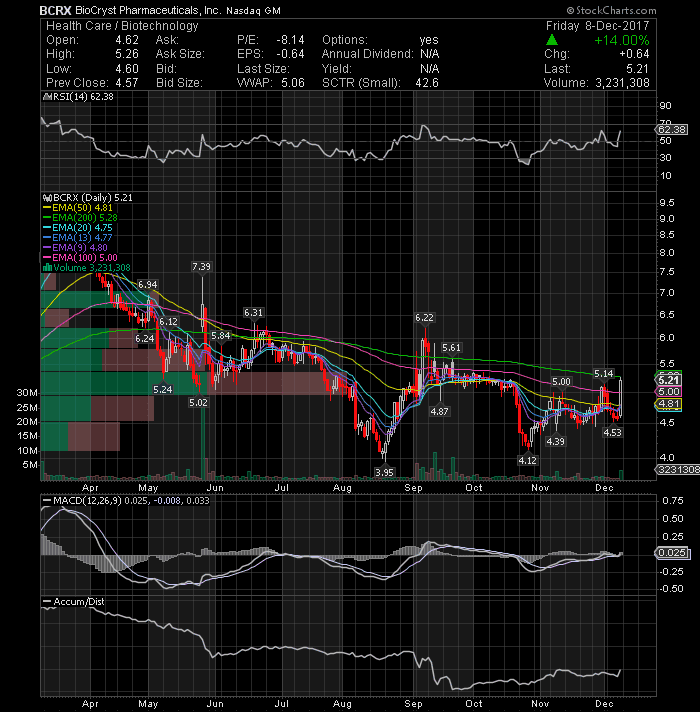Screen dimensions: 700x712
Task: Click the Friday 8-Dec-2017 date
Action: [597, 26]
